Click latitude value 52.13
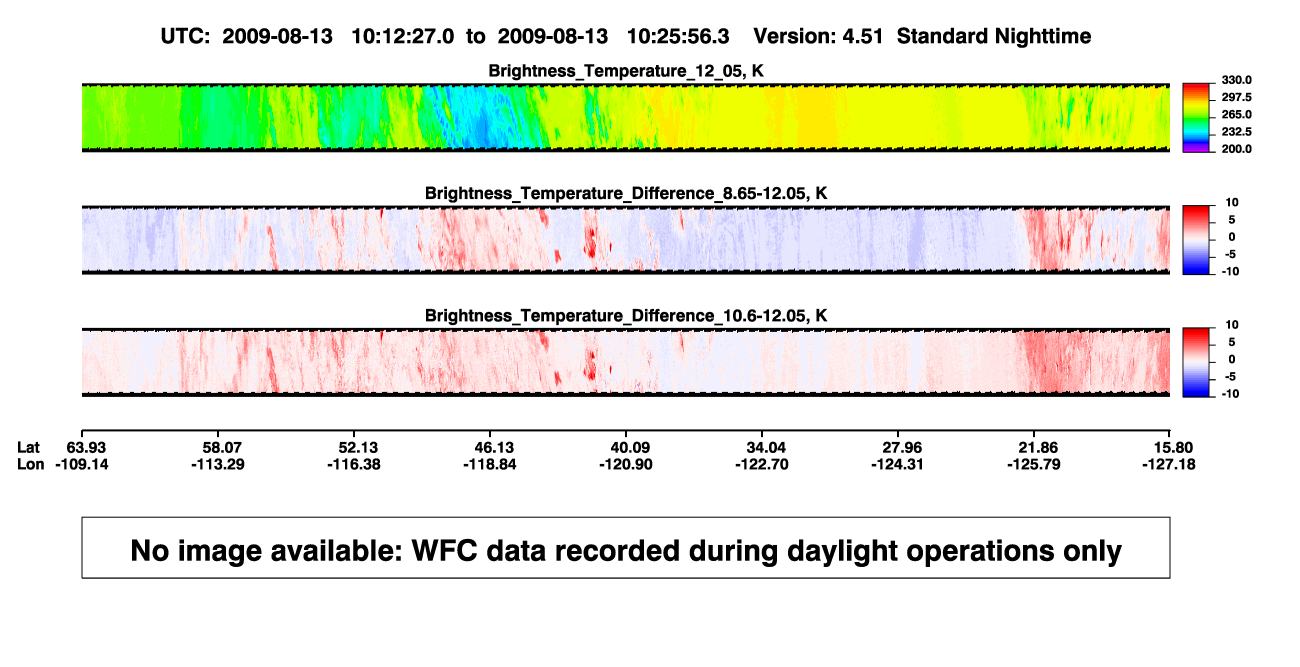 [x=359, y=447]
